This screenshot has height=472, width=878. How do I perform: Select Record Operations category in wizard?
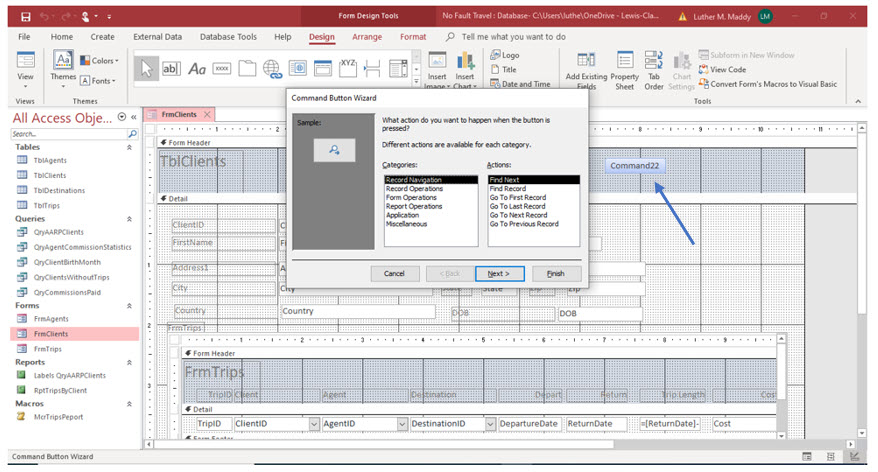414,189
